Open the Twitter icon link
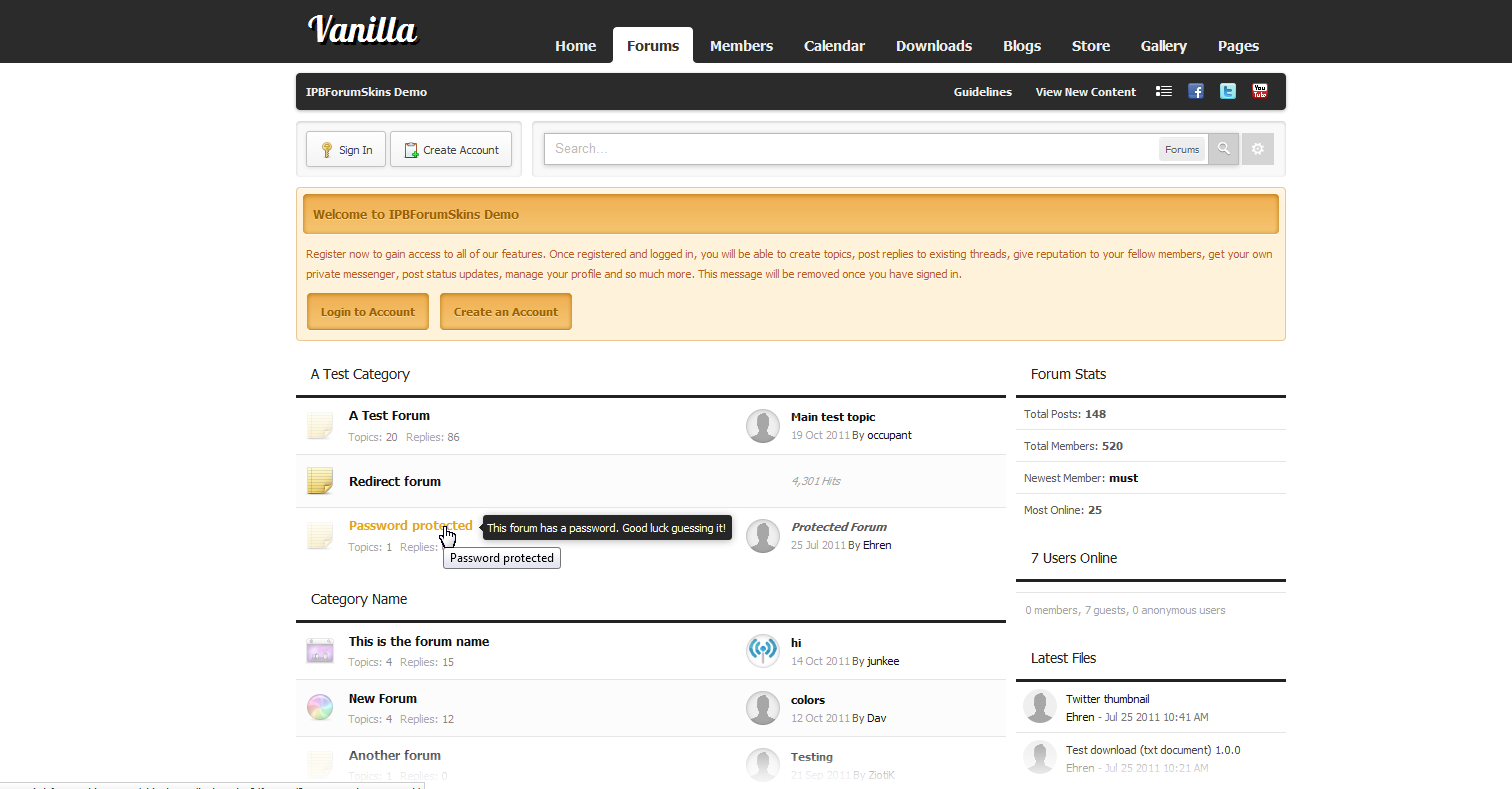1512x789 pixels. click(1228, 91)
